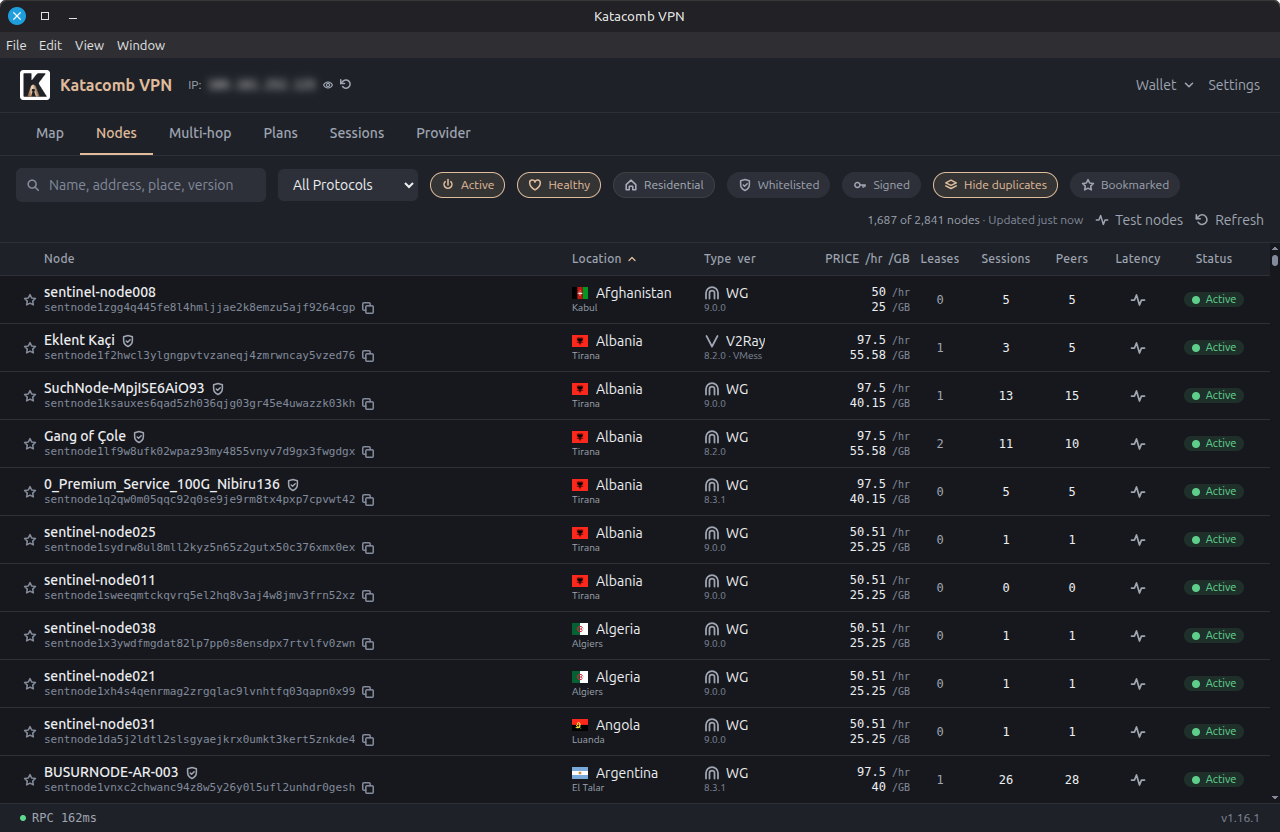
Task: Copy SuchNode-MpjISE6AiO93 address
Action: click(368, 404)
